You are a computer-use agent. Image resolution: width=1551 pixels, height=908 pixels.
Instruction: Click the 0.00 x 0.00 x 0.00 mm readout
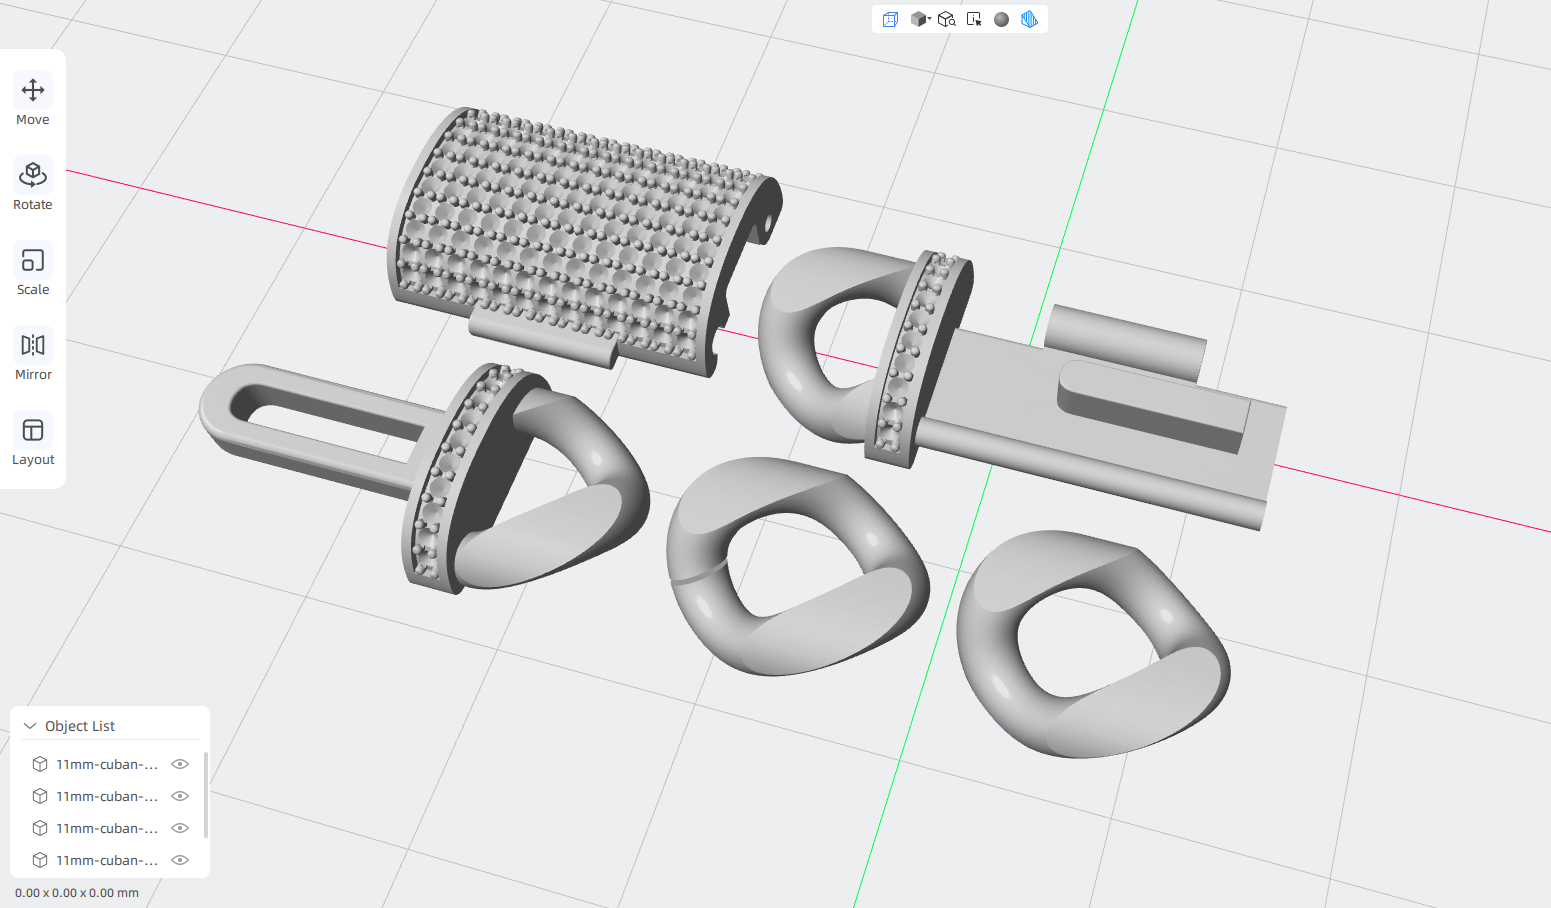77,893
